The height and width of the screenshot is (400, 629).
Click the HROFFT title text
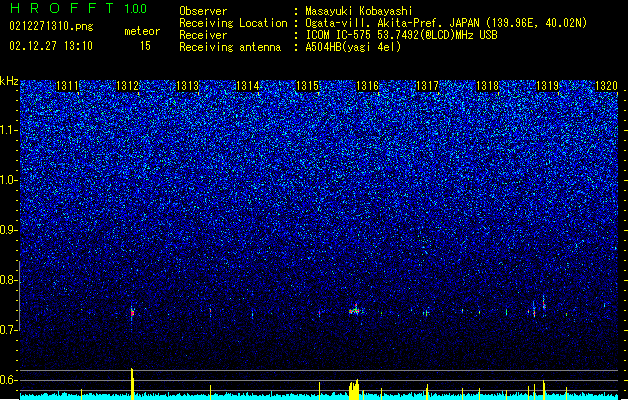[x=62, y=8]
